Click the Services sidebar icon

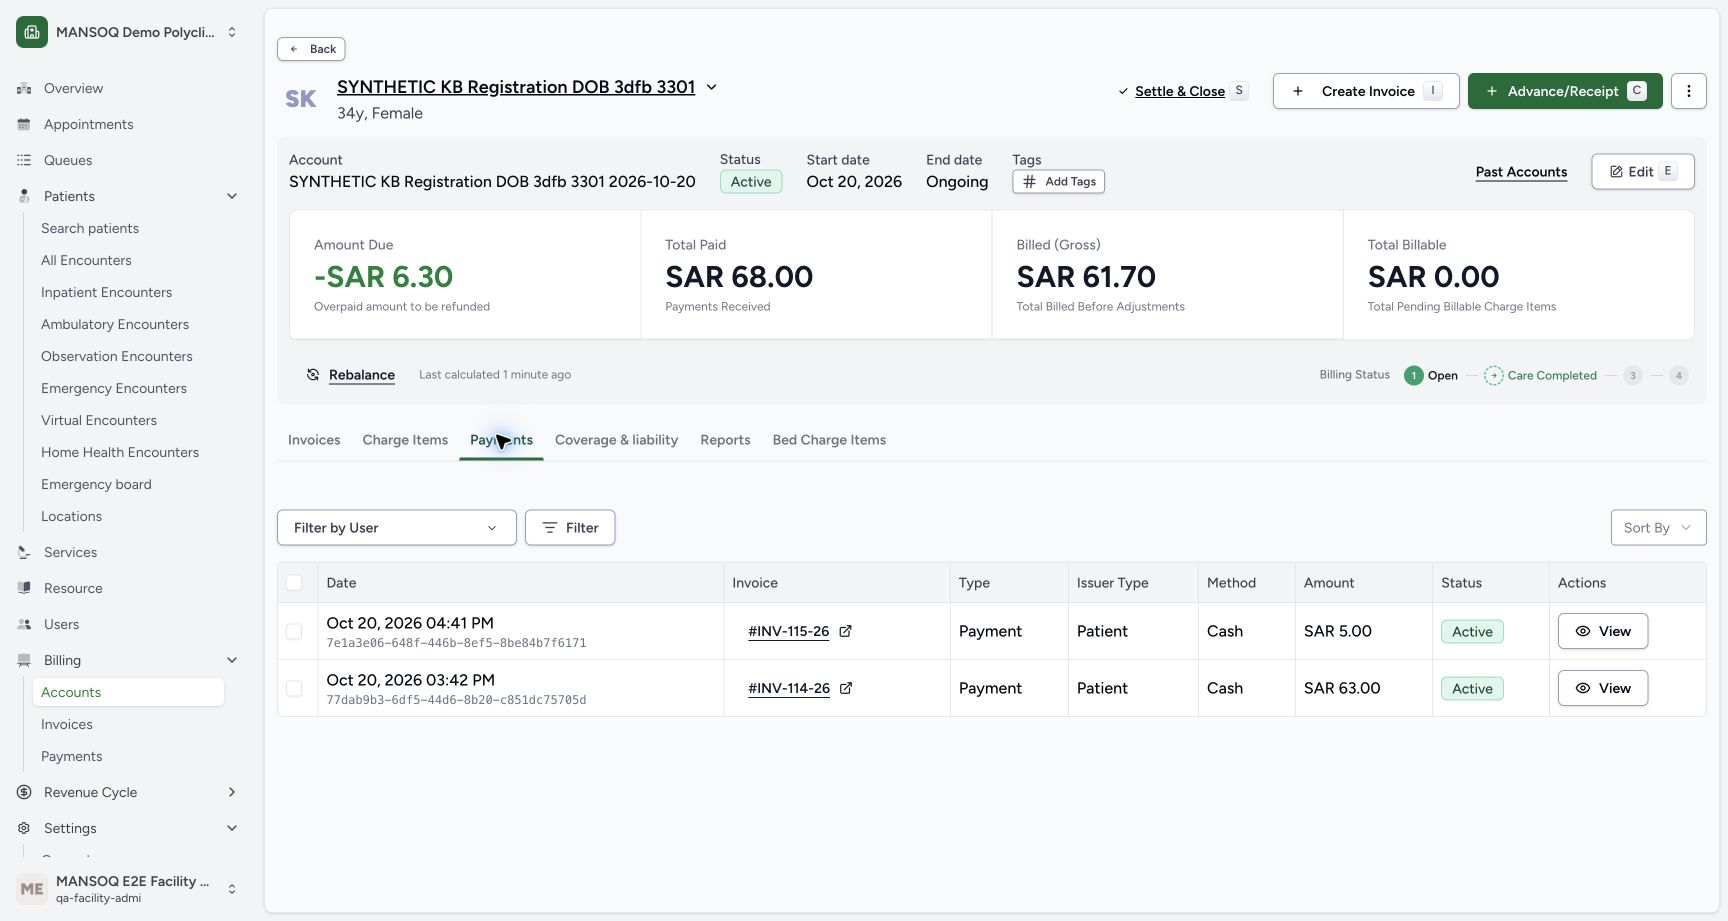click(x=24, y=552)
